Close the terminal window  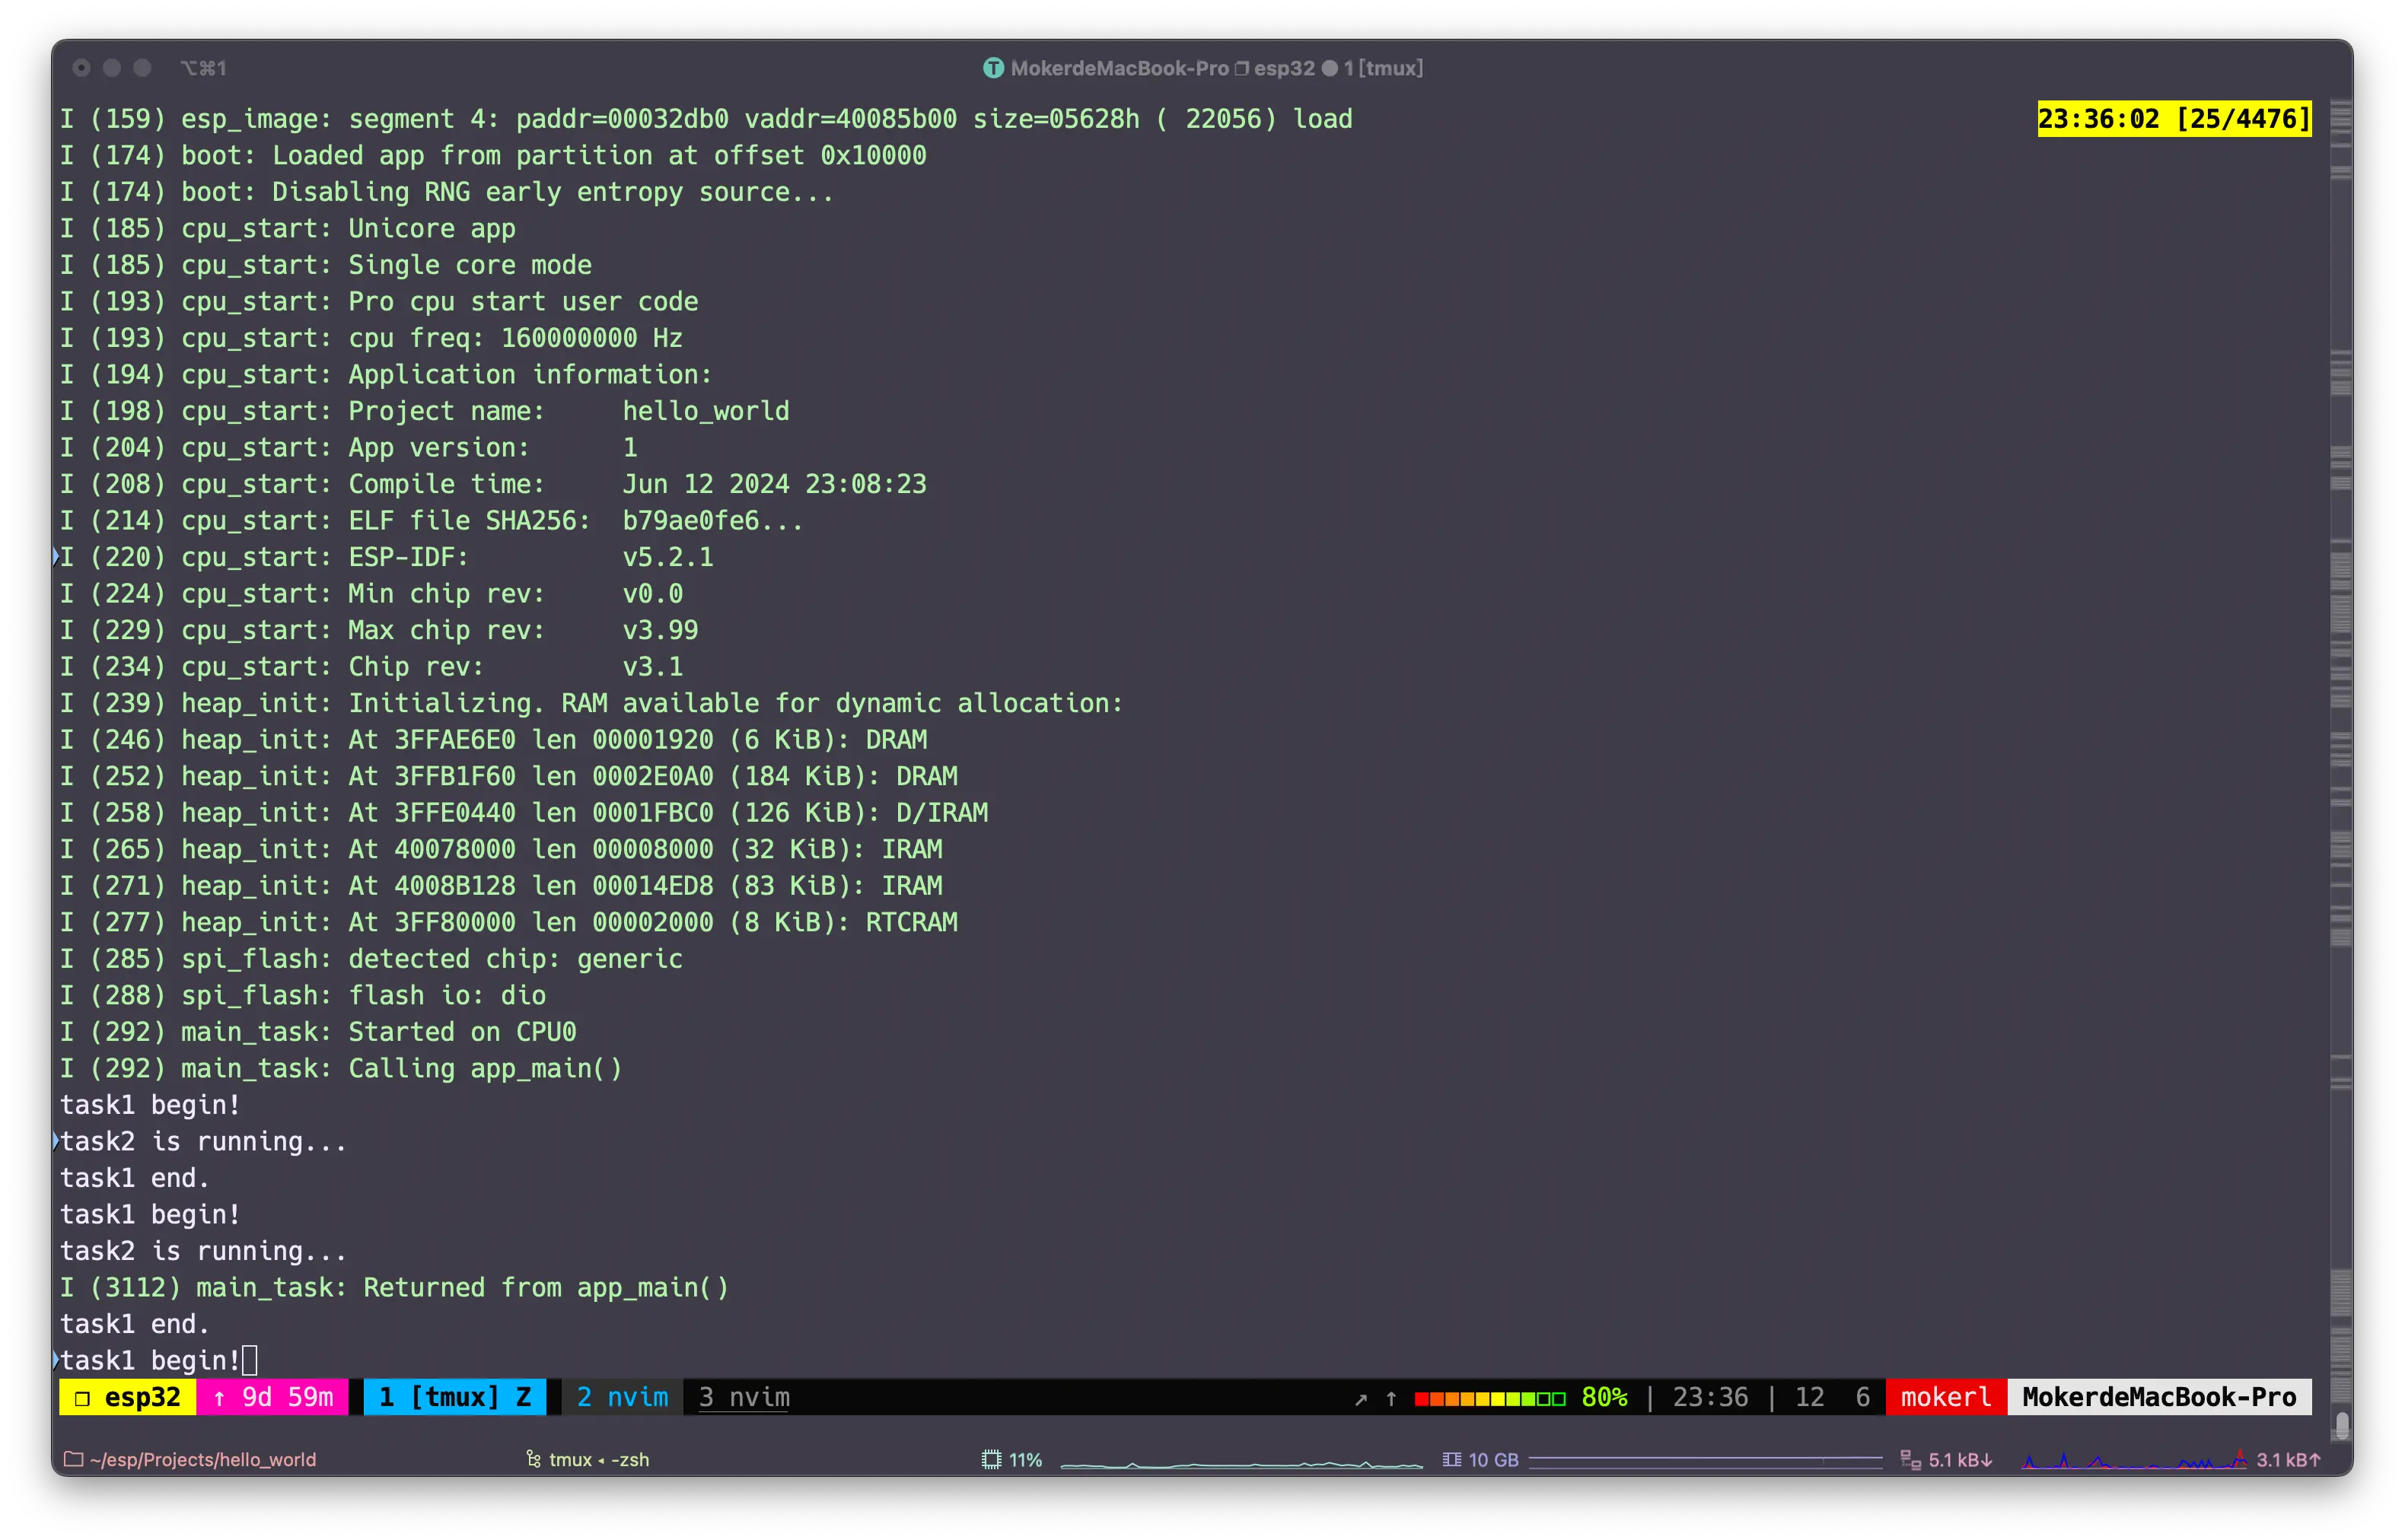click(82, 68)
